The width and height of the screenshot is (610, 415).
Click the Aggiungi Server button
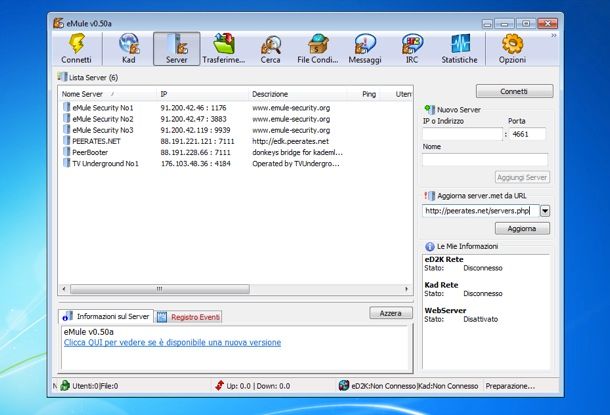click(522, 177)
